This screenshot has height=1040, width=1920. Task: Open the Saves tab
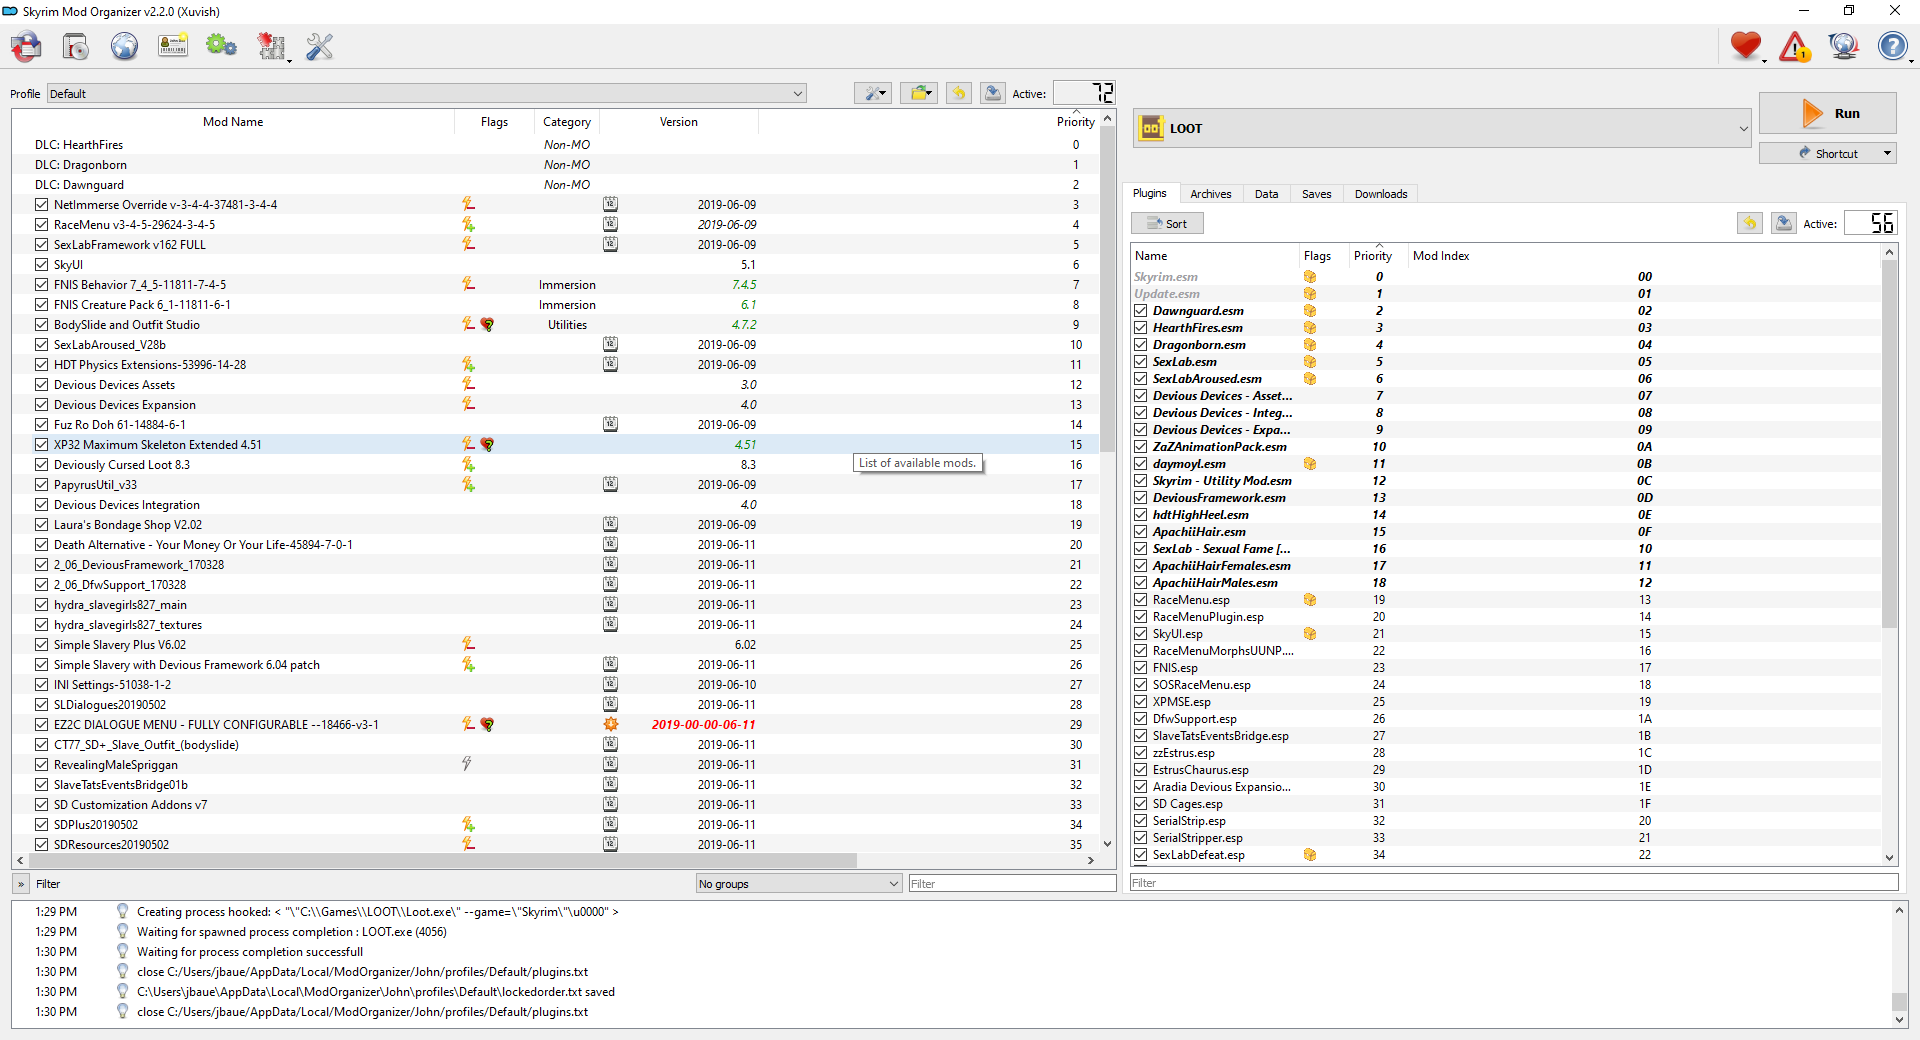point(1316,194)
